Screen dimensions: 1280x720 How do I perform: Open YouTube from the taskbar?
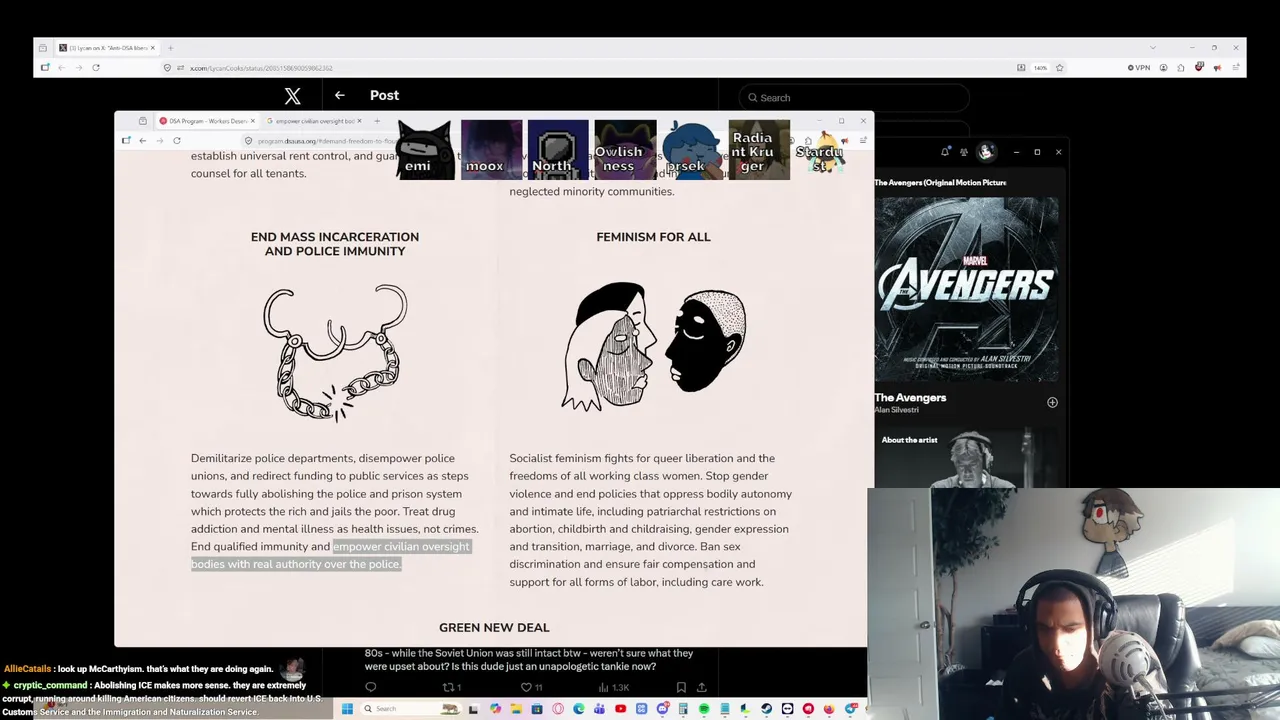pos(620,709)
